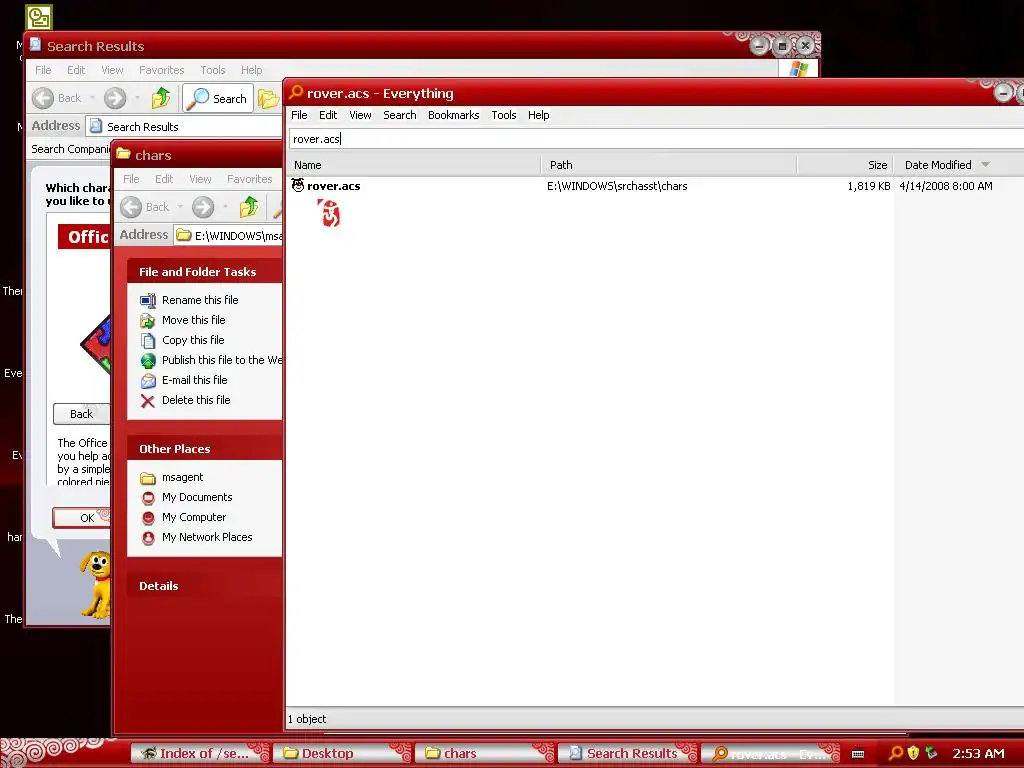Sort results by Name column header
The width and height of the screenshot is (1024, 768).
click(415, 165)
